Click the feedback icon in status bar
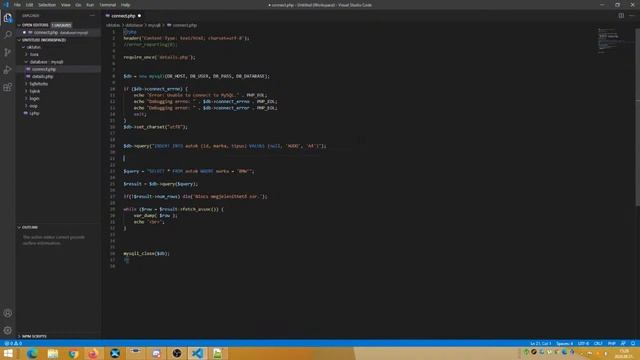The width and height of the screenshot is (640, 360). click(x=623, y=344)
